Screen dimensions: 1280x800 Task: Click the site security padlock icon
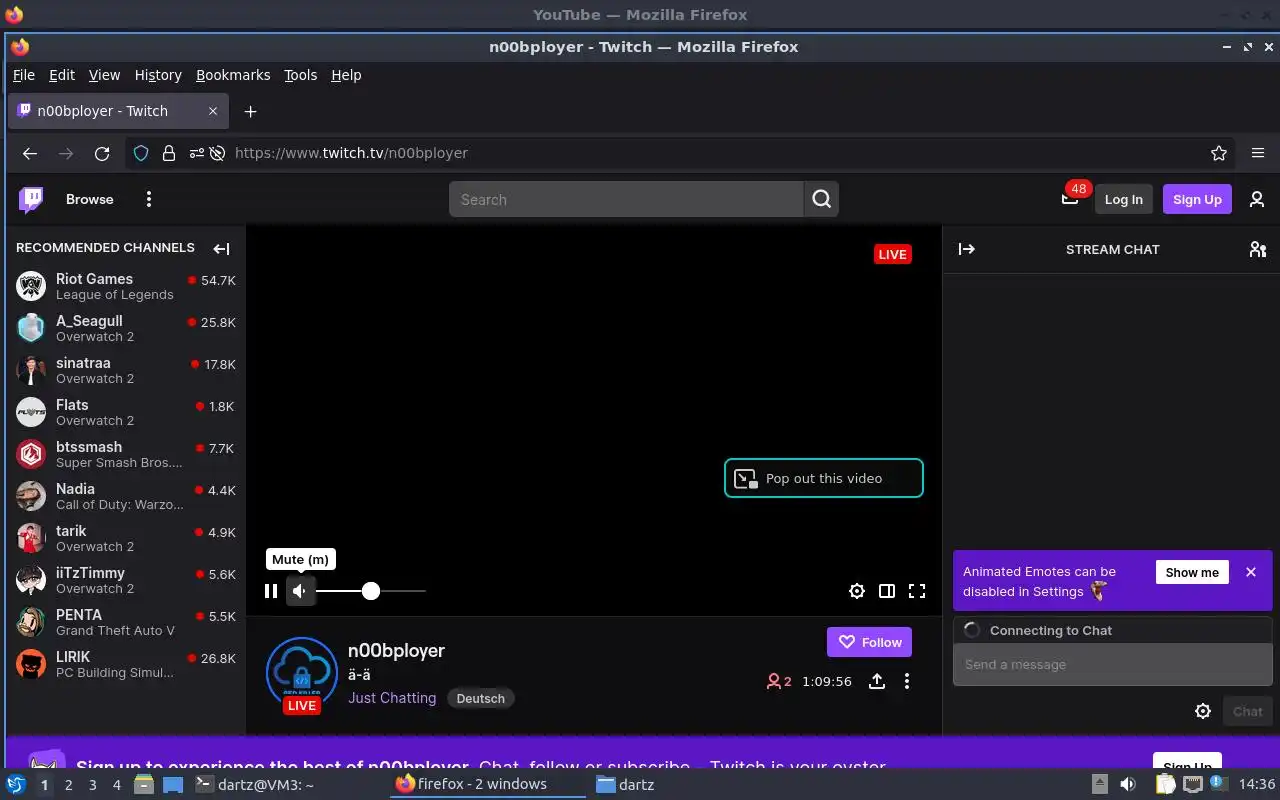[169, 153]
